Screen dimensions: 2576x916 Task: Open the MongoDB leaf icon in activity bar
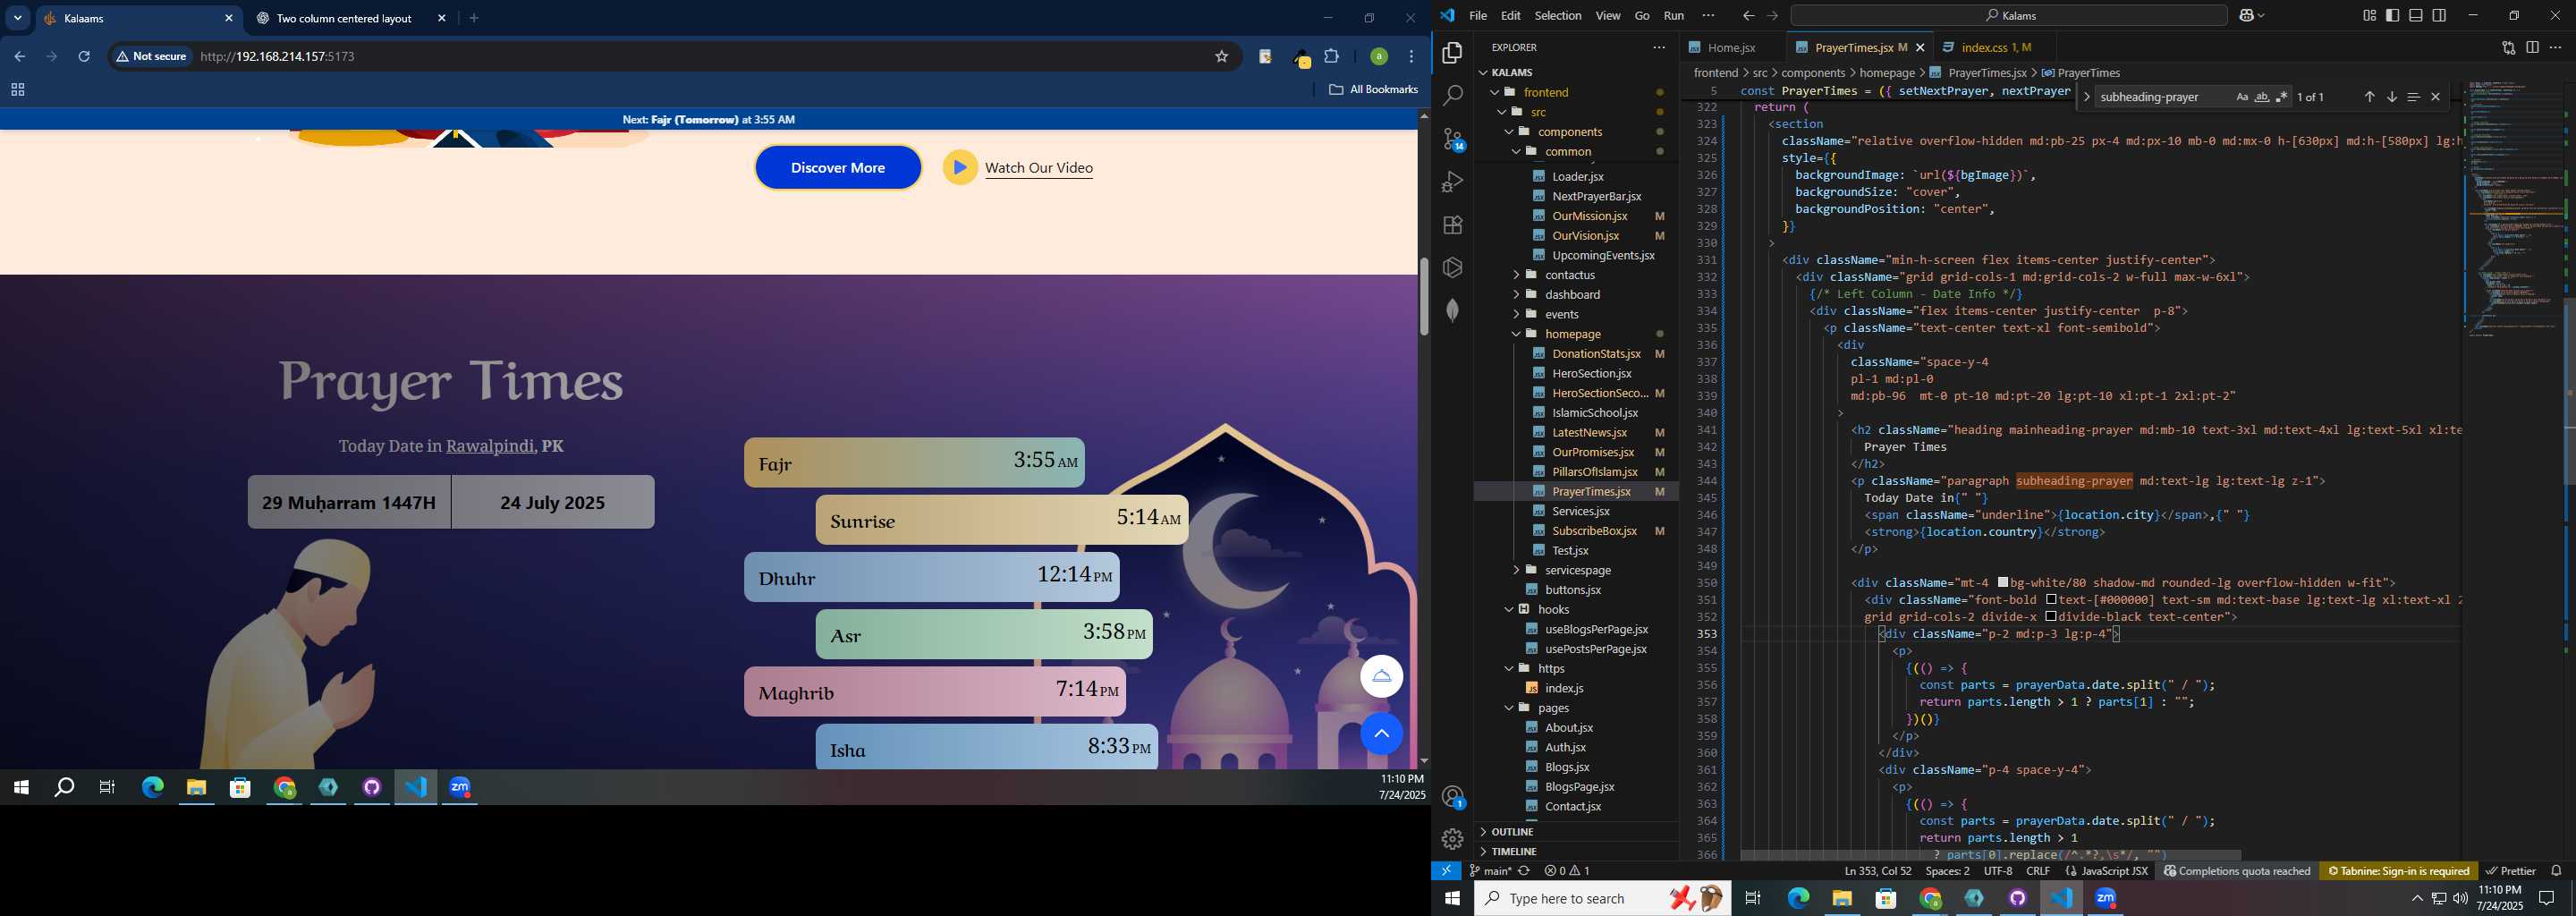coord(1452,311)
